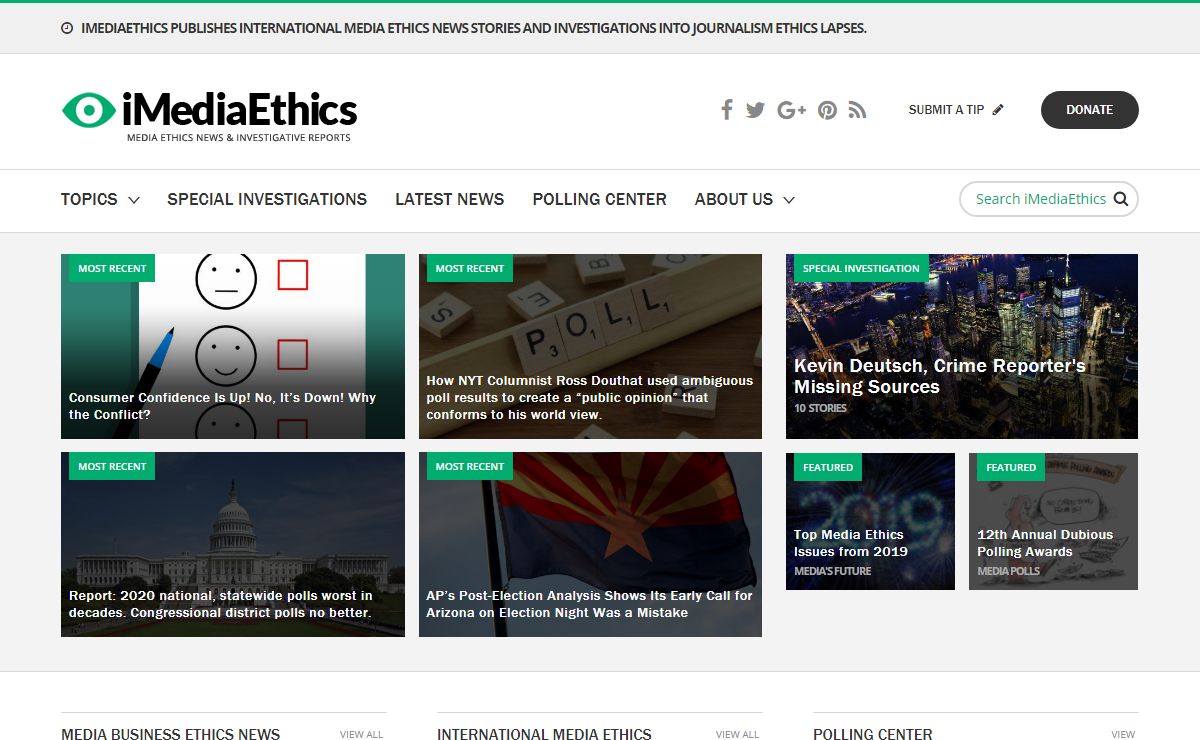Click the iMediaEthics eye logo
This screenshot has height=740, width=1200.
[88, 110]
